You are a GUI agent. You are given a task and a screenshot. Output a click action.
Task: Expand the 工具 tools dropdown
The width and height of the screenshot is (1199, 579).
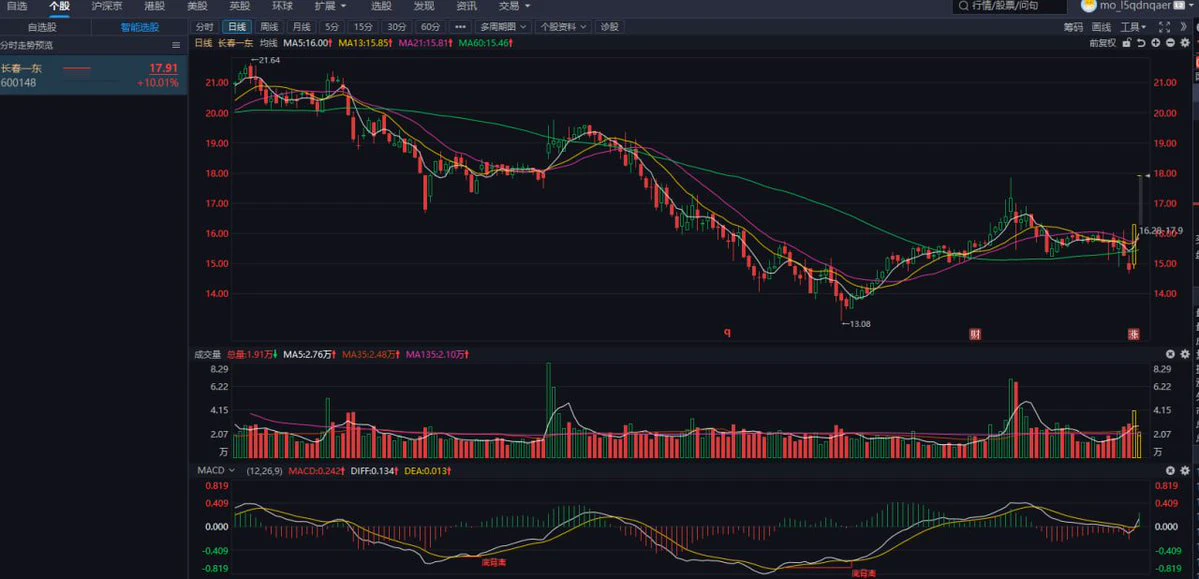(x=1134, y=27)
